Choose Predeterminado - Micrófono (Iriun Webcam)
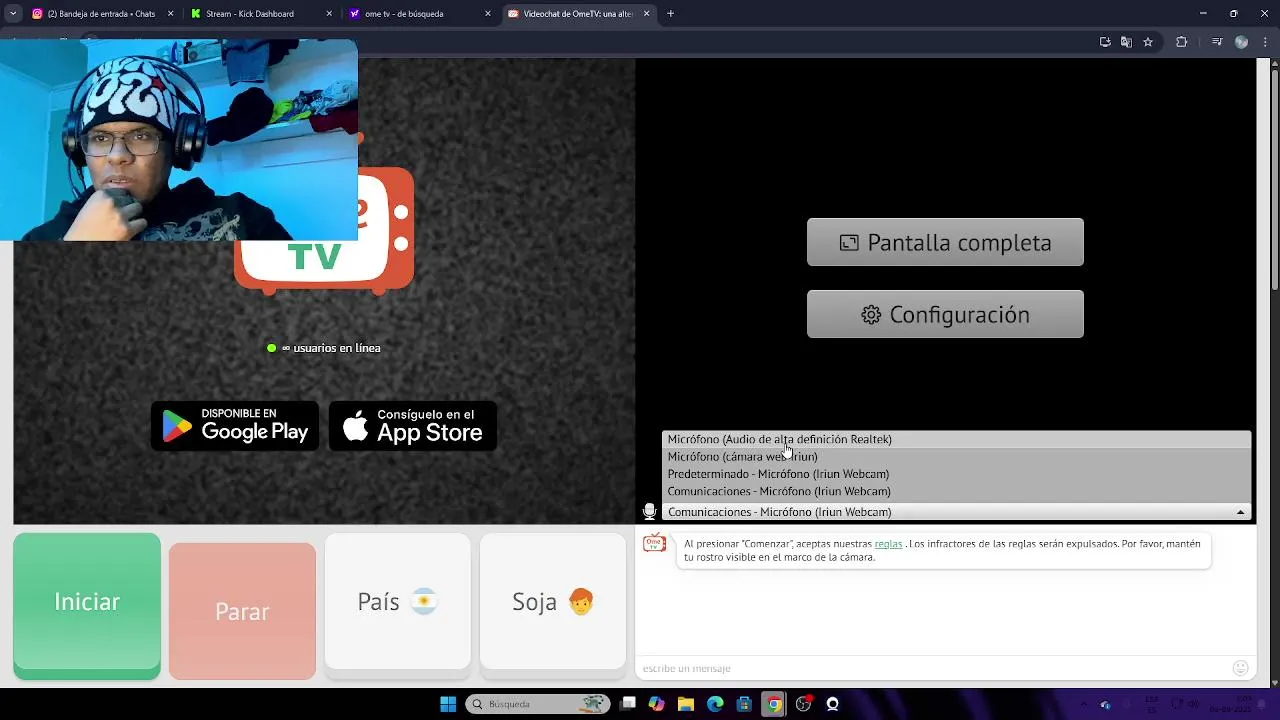1280x720 pixels. coord(956,474)
